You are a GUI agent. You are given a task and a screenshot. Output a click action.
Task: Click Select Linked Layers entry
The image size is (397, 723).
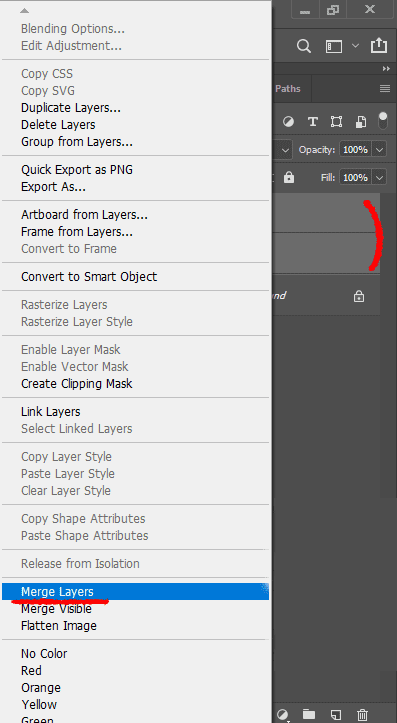77,429
